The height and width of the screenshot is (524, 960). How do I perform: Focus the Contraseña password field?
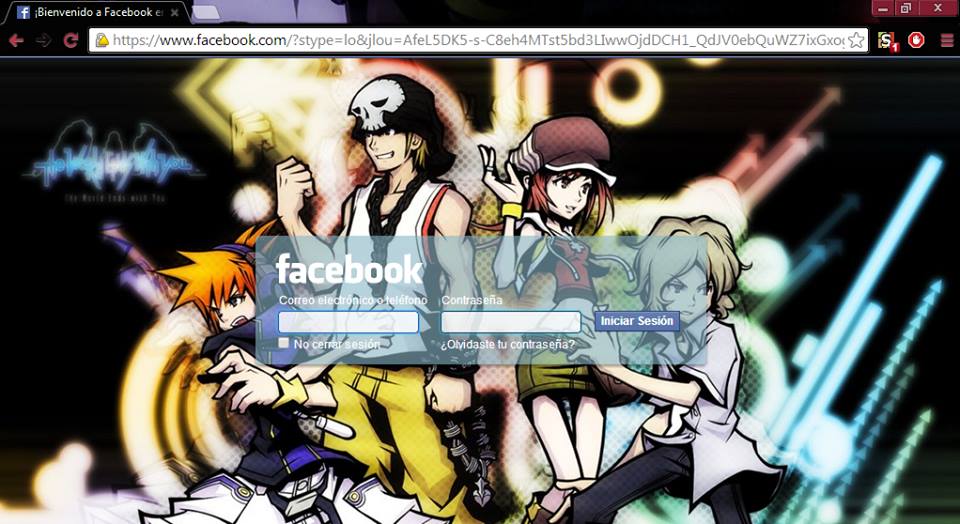click(511, 322)
